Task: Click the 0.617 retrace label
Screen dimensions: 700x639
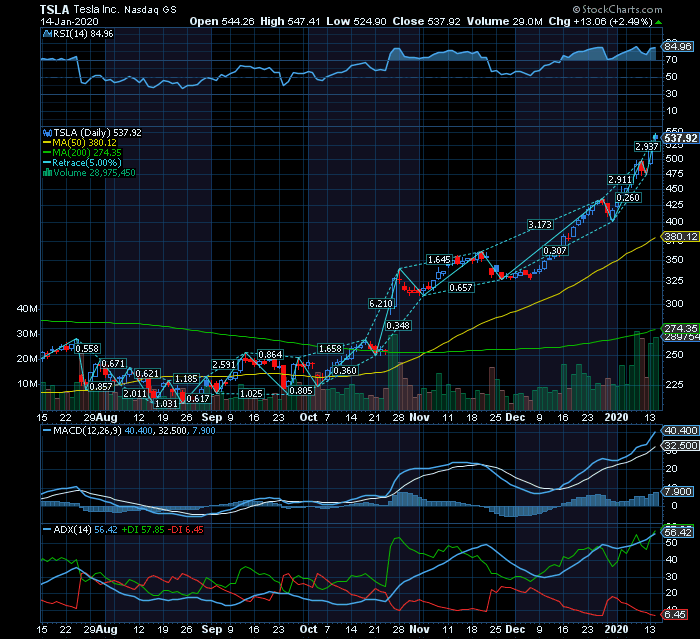Action: click(x=198, y=398)
